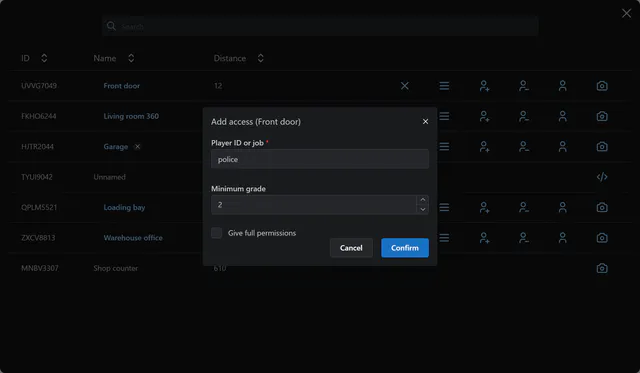Open list menu icon for Loading bay
The height and width of the screenshot is (373, 640).
(444, 207)
